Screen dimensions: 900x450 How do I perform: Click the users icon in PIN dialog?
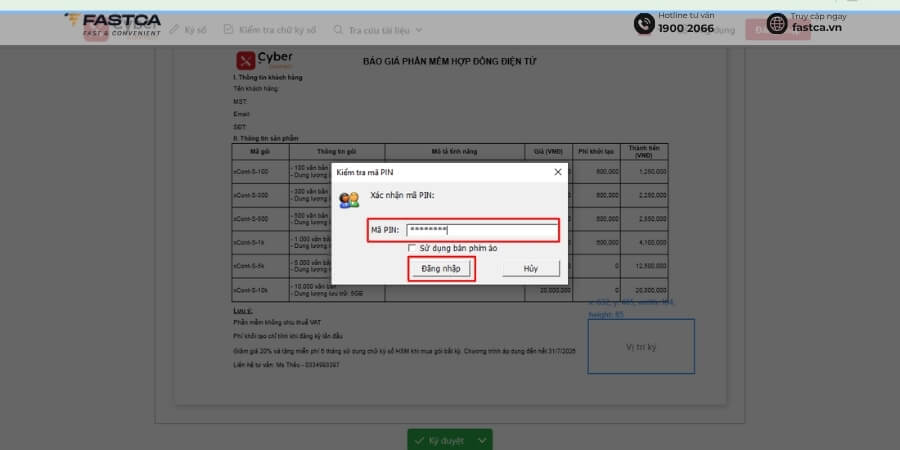click(x=349, y=200)
